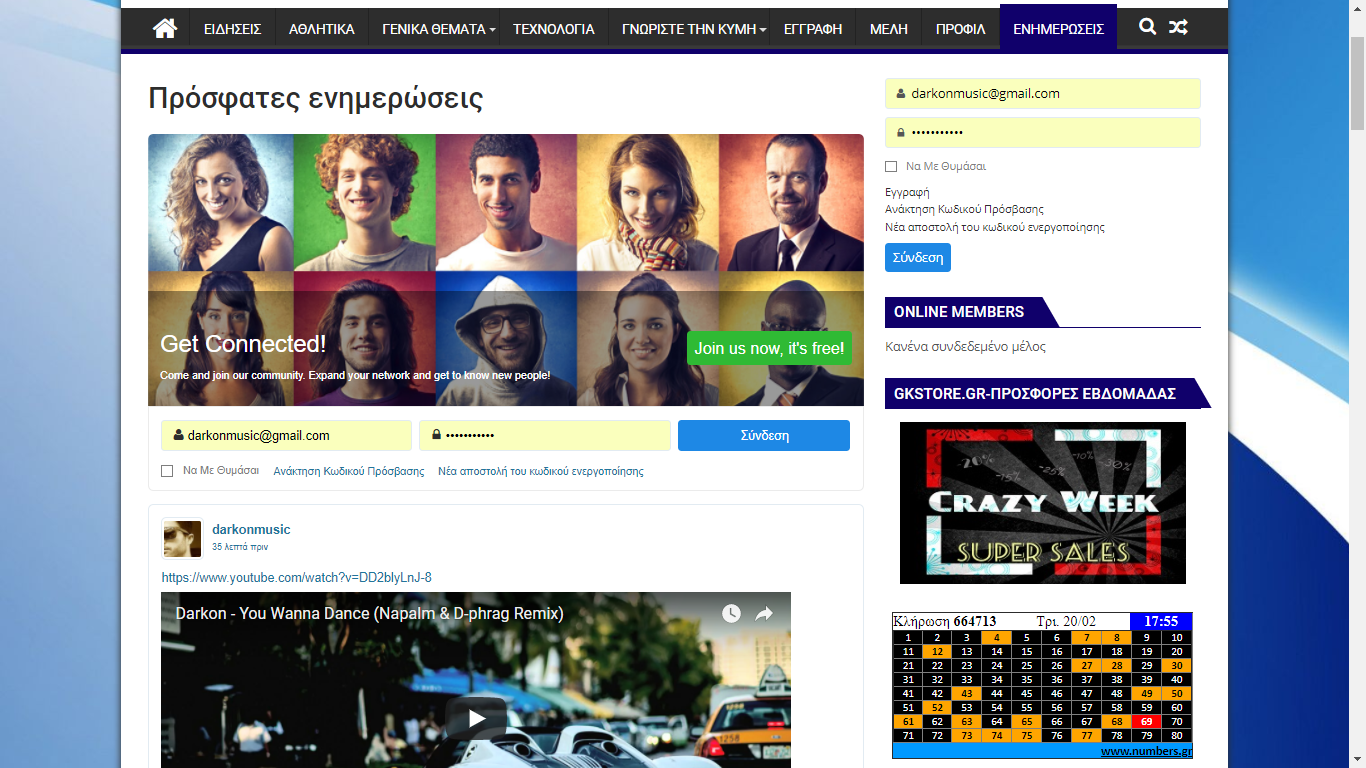The height and width of the screenshot is (768, 1366).
Task: Click the share arrow icon on video
Action: coord(764,613)
